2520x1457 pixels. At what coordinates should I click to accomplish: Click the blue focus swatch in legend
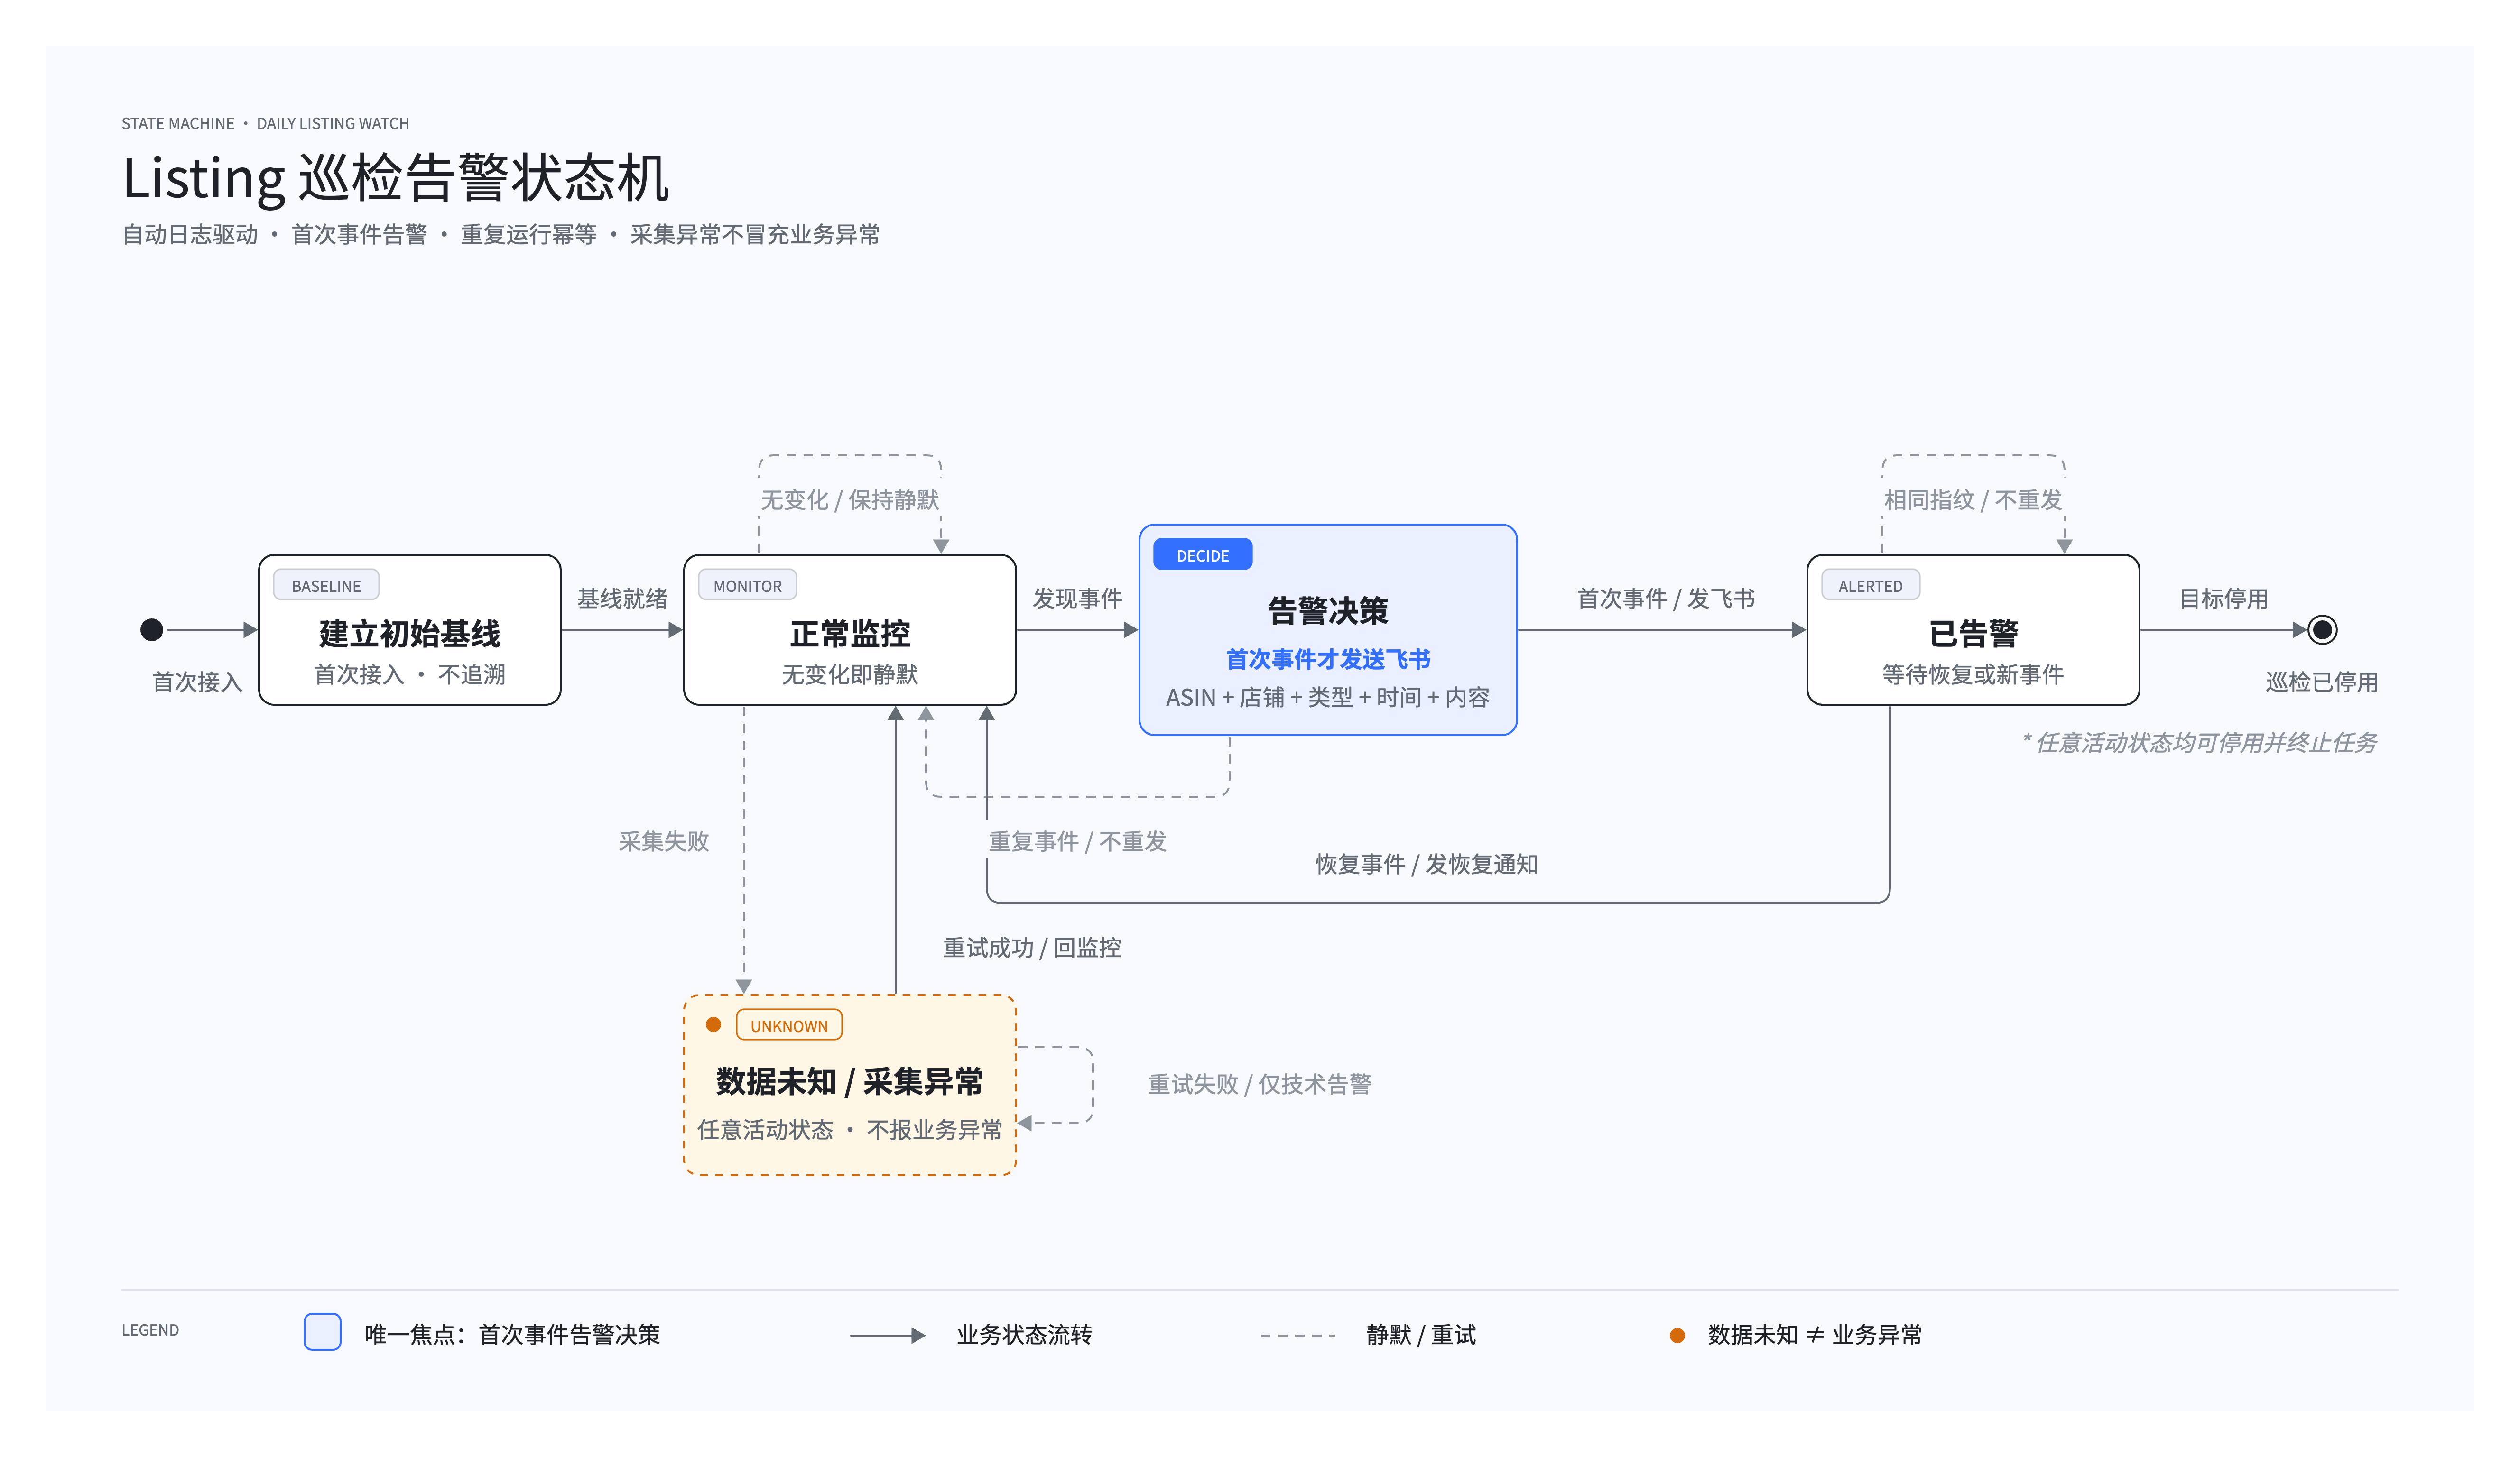(x=322, y=1332)
